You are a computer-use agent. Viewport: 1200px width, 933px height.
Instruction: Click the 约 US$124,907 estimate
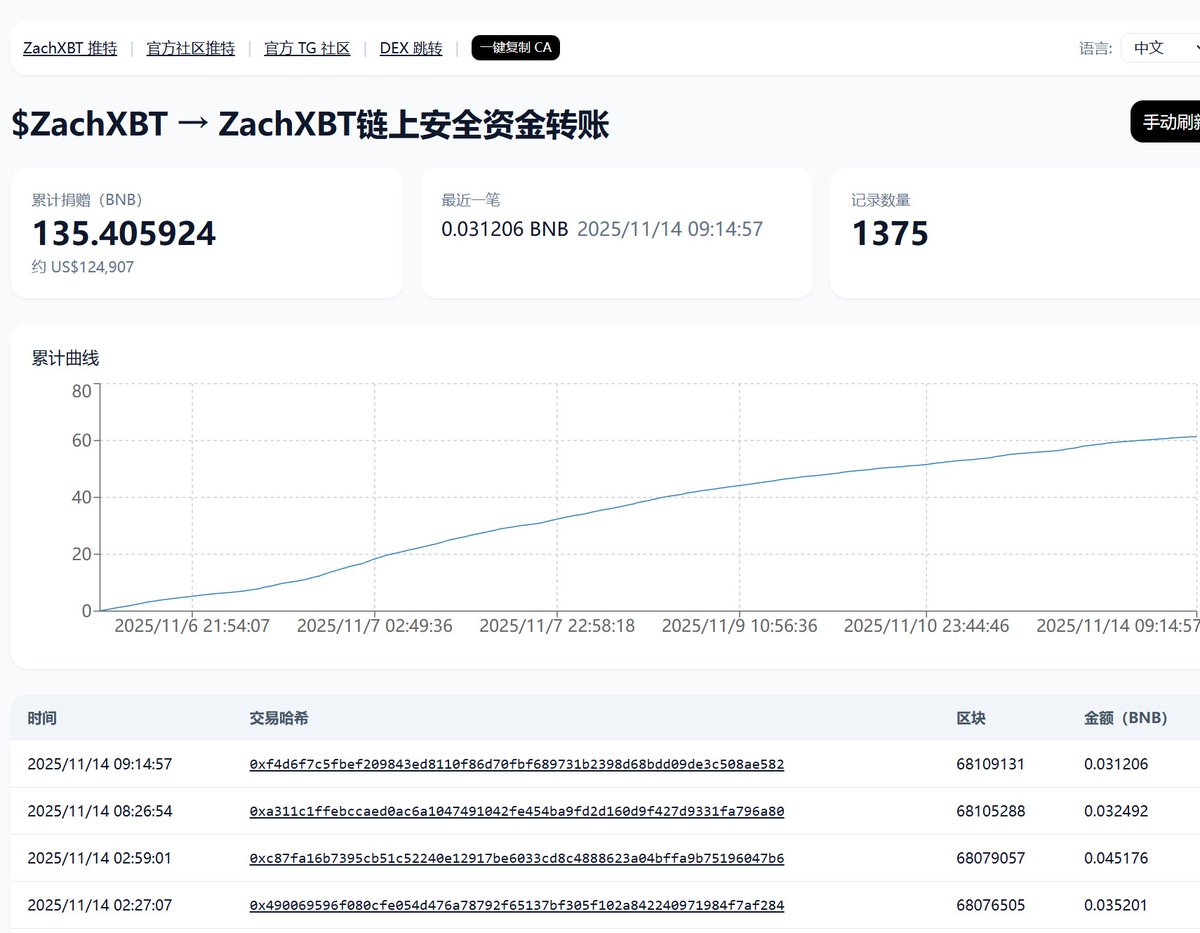pos(83,267)
